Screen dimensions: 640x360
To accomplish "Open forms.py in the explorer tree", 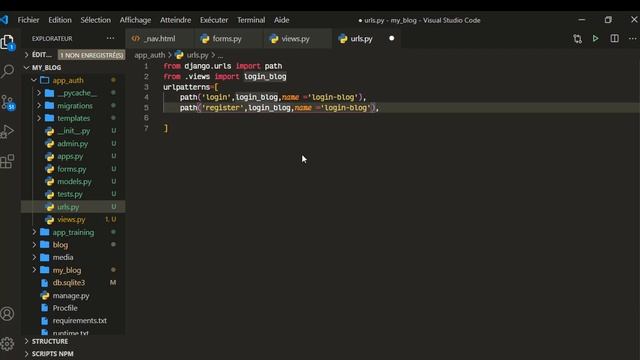I will (73, 169).
